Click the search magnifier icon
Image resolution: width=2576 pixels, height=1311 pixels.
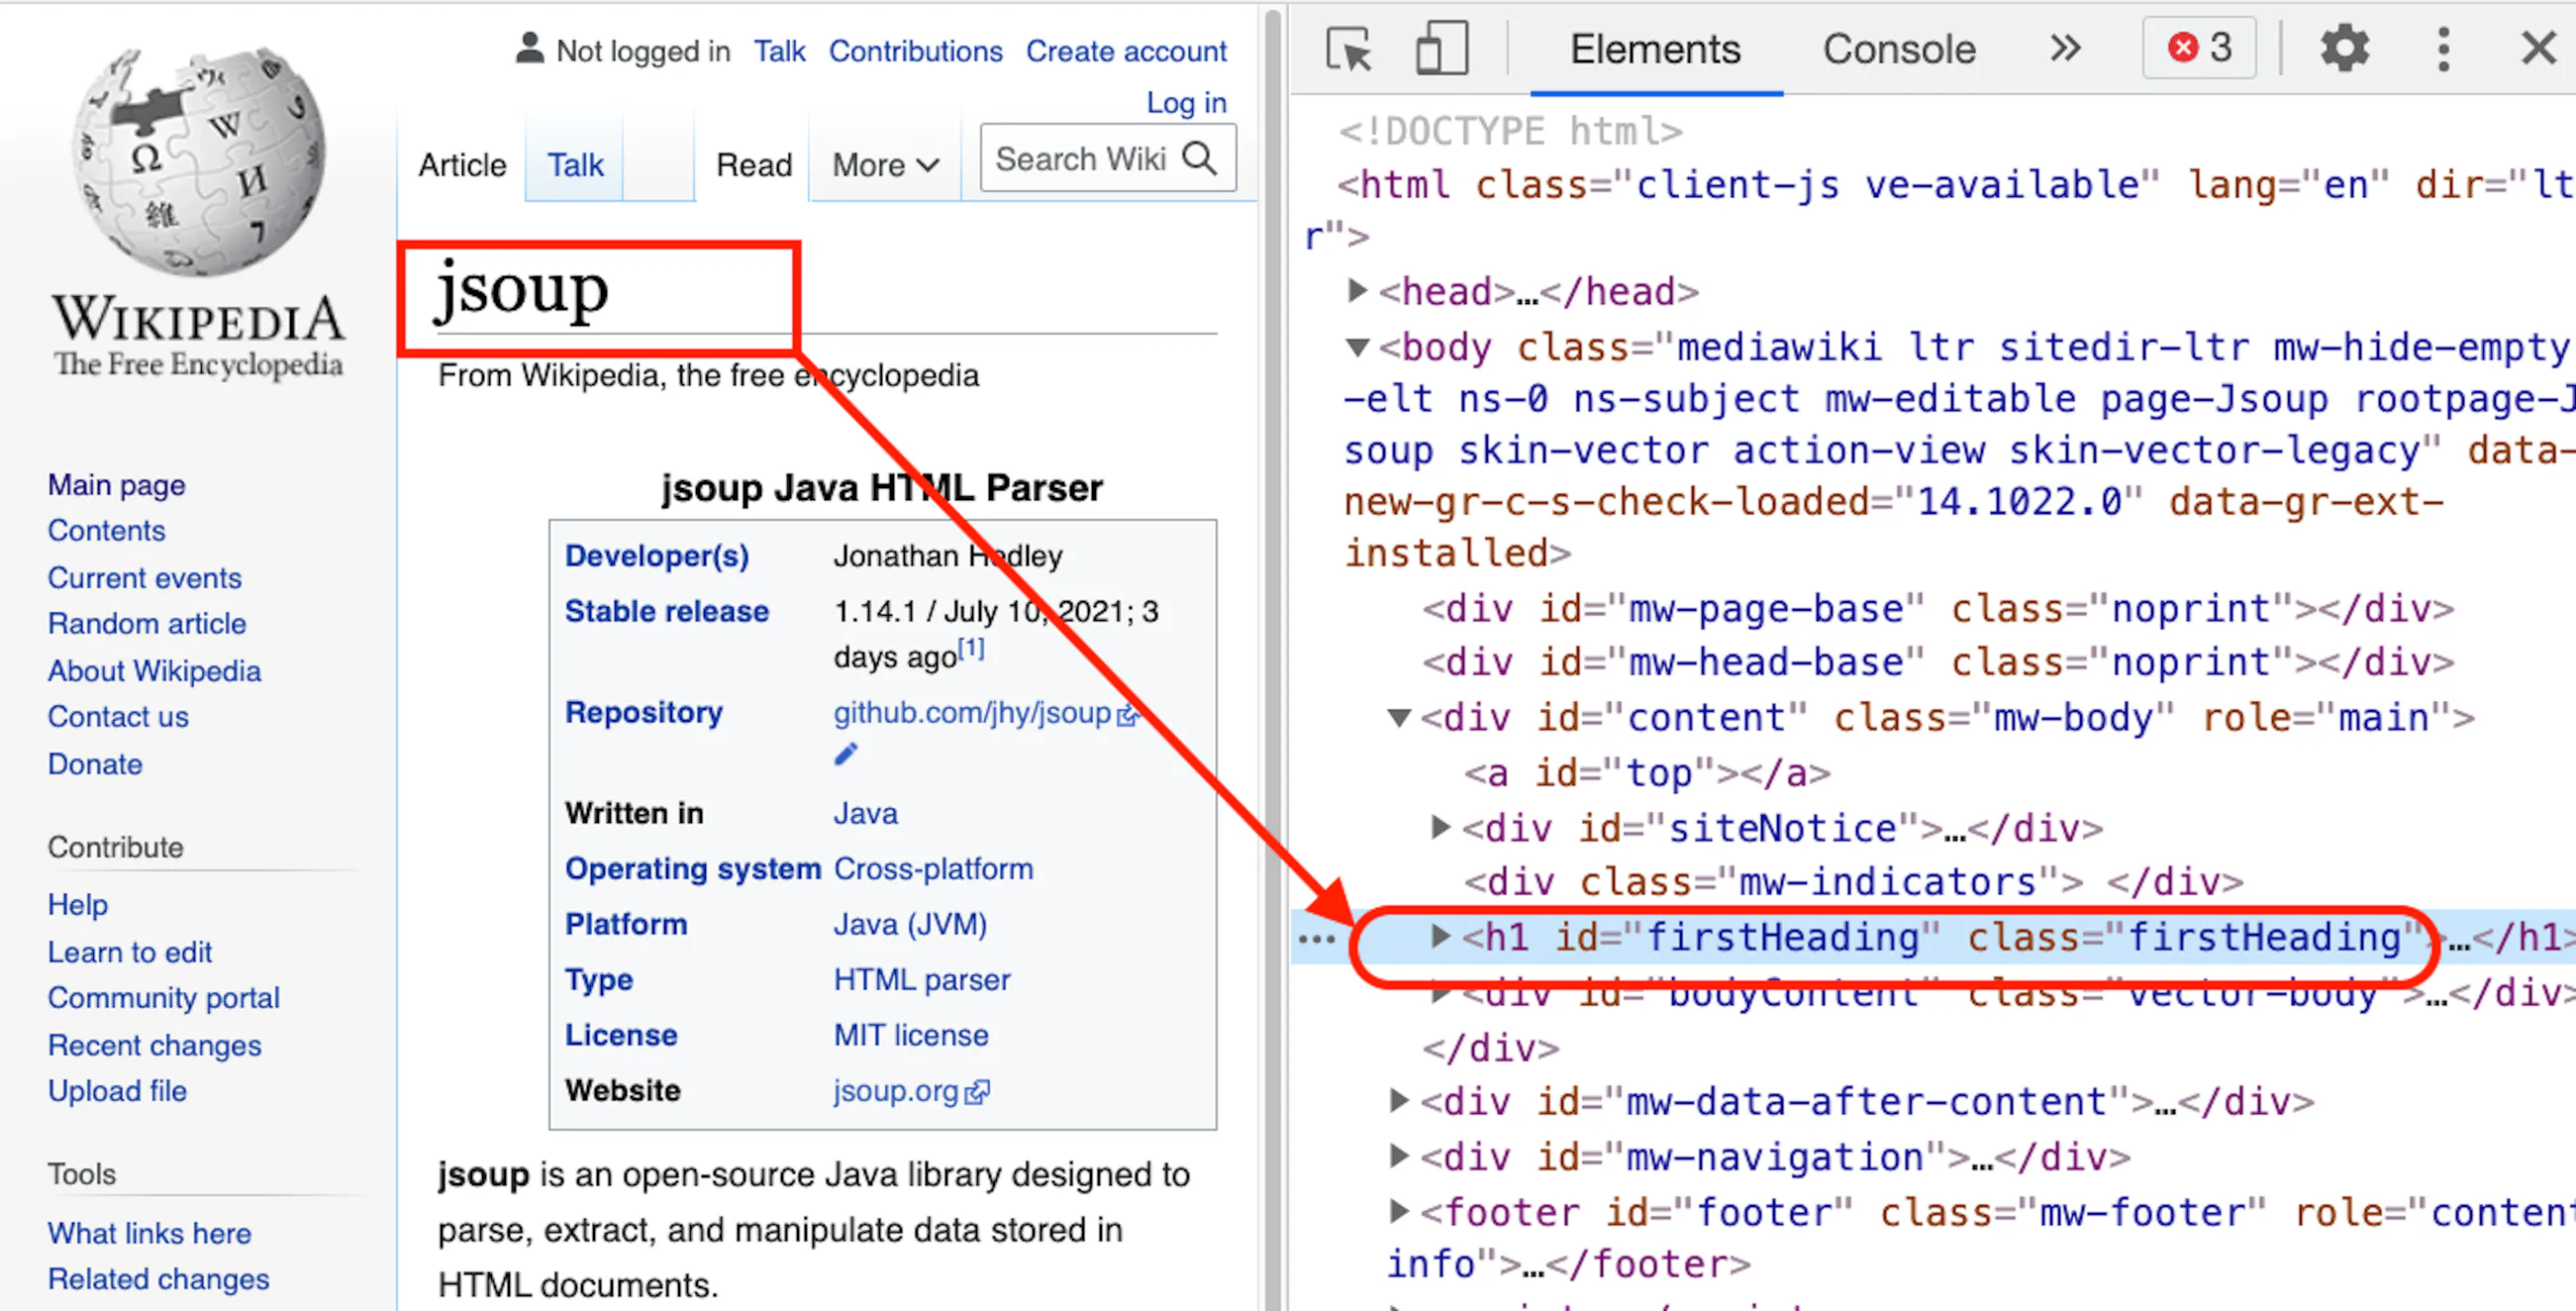pos(1200,158)
